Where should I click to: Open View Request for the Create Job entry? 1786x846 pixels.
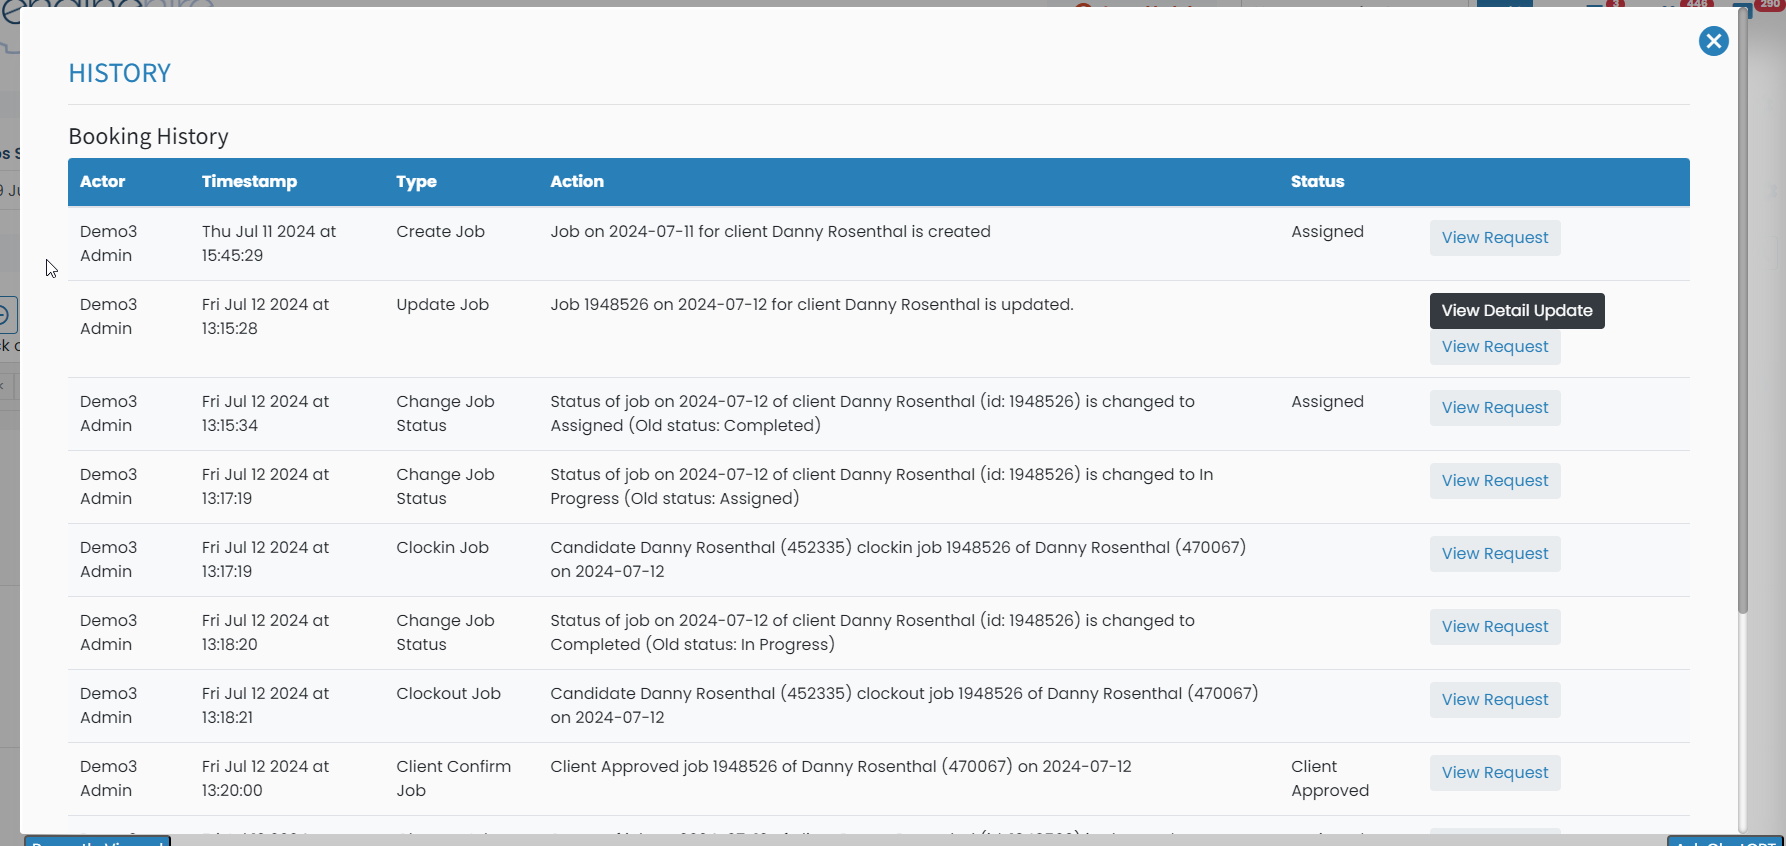coord(1494,238)
